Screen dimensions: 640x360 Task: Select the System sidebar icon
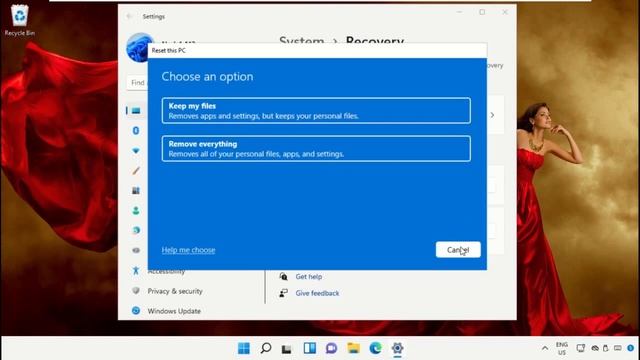pyautogui.click(x=136, y=111)
